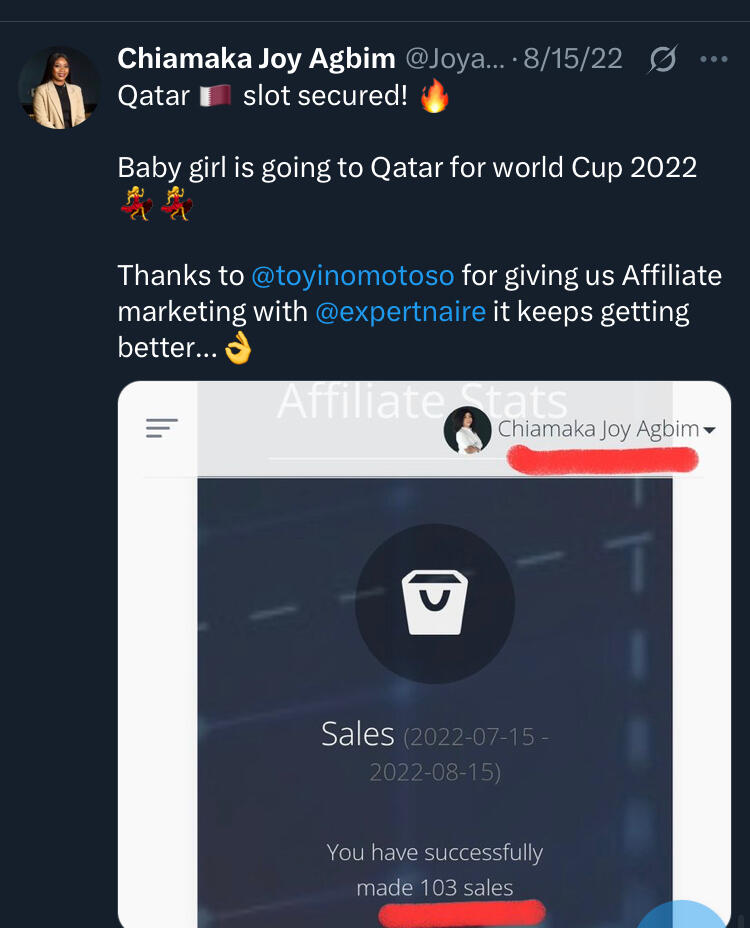750x928 pixels.
Task: Click the Affiliate Stats heading
Action: pos(422,402)
